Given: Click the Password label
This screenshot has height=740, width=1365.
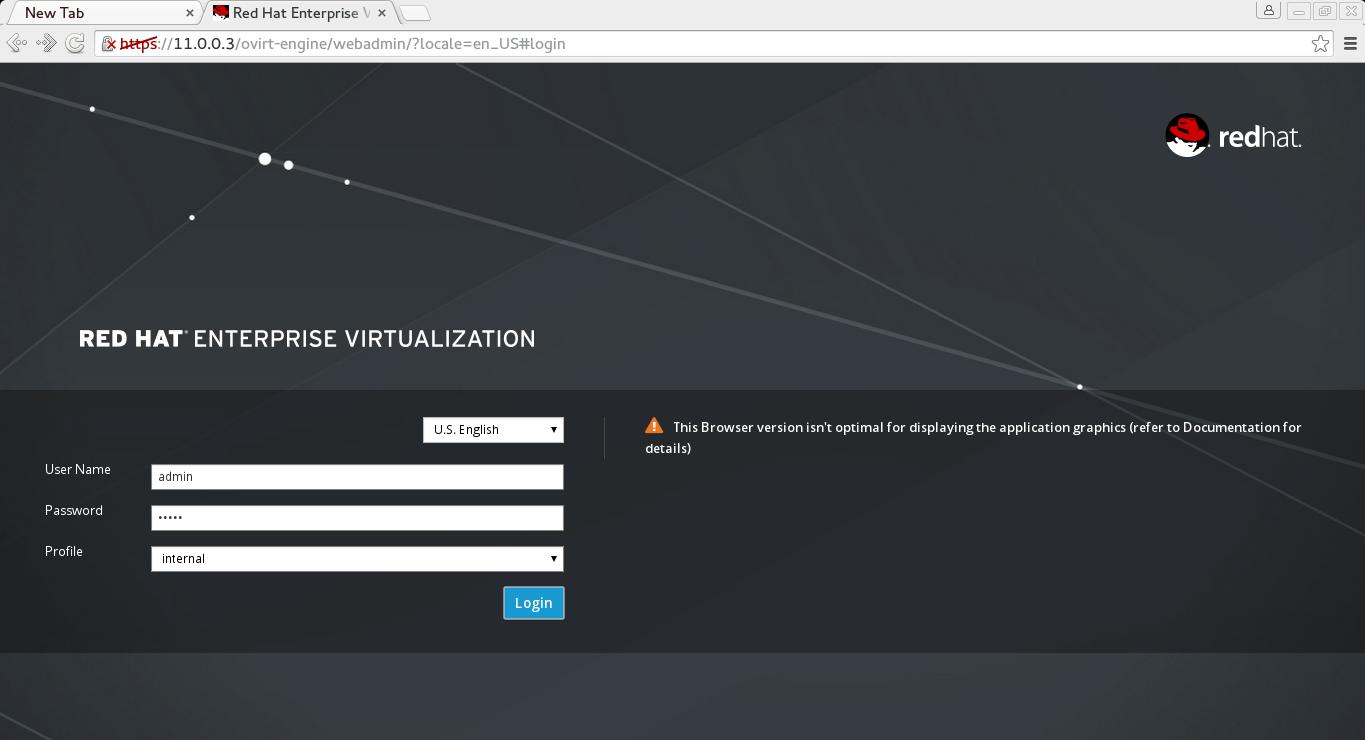Looking at the screenshot, I should click(x=74, y=510).
